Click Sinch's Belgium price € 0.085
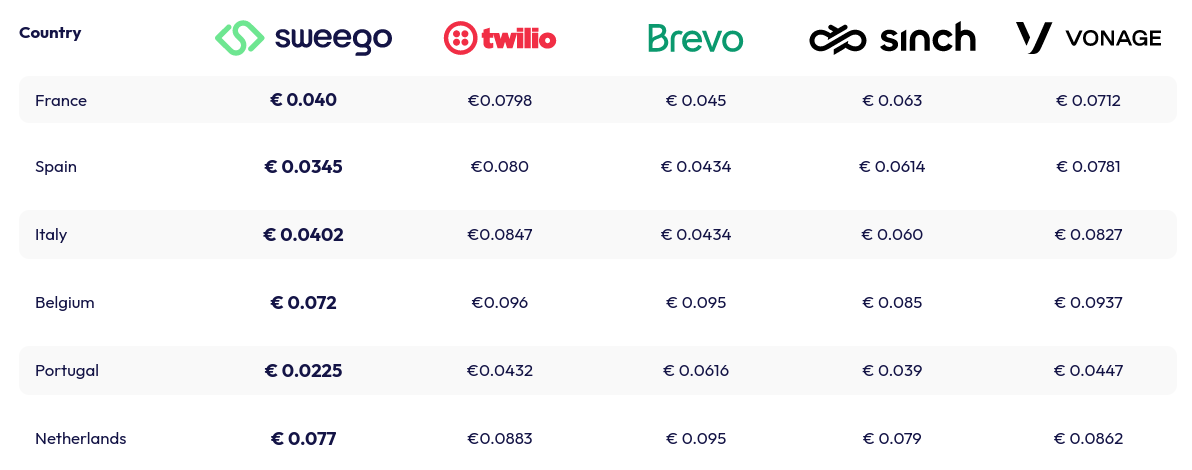The width and height of the screenshot is (1192, 470). tap(892, 303)
